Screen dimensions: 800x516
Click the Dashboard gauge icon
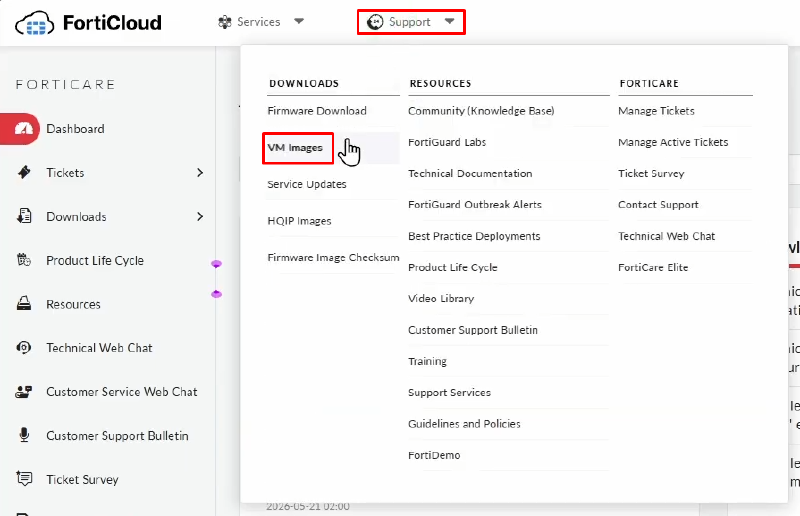(x=23, y=129)
